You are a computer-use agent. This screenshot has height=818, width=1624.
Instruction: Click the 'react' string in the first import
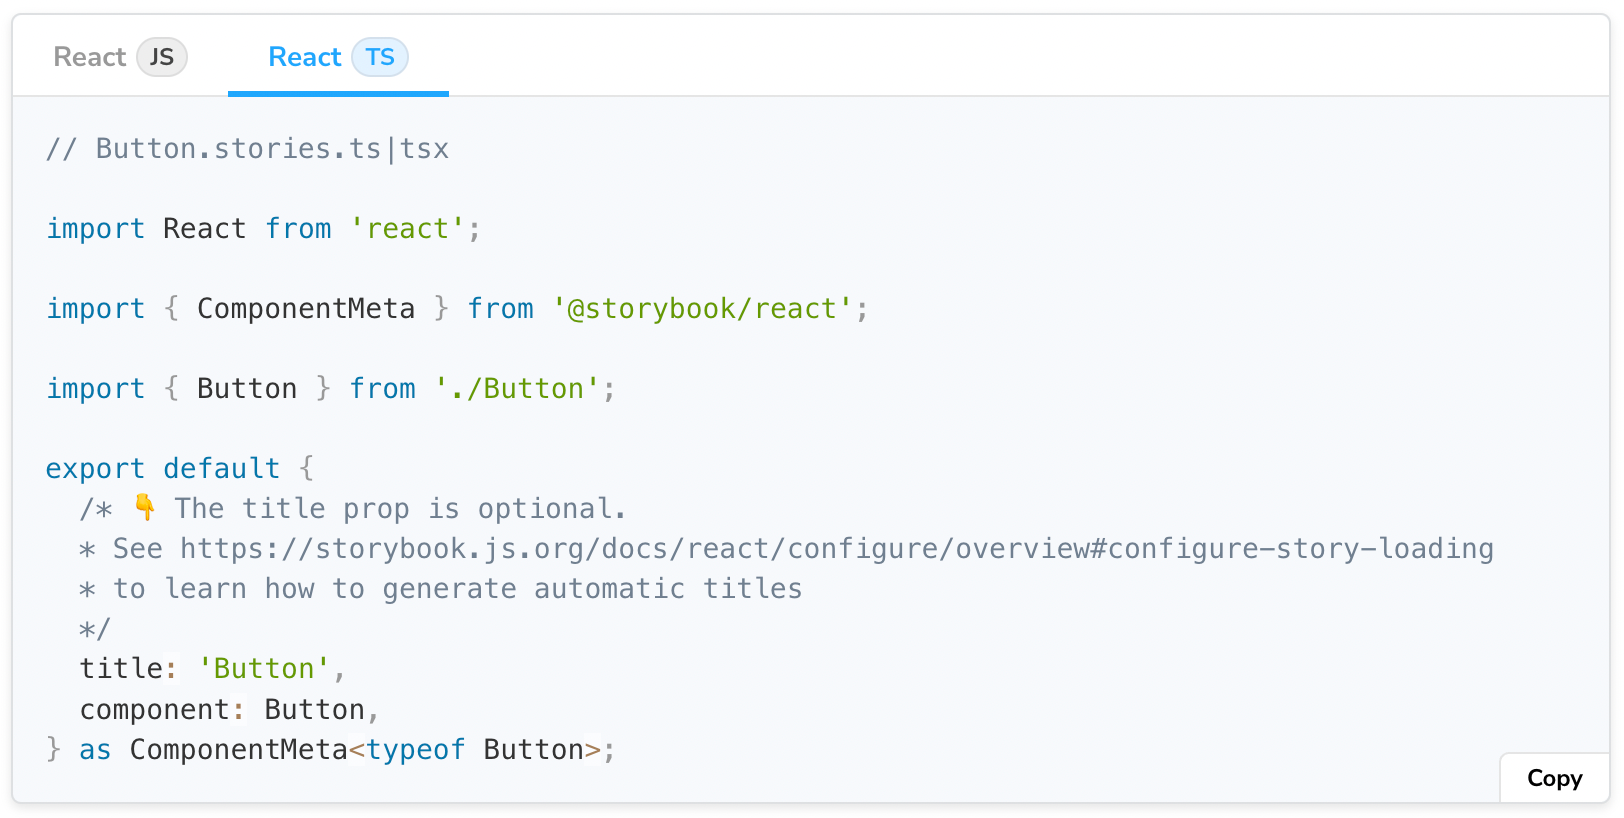tap(407, 228)
